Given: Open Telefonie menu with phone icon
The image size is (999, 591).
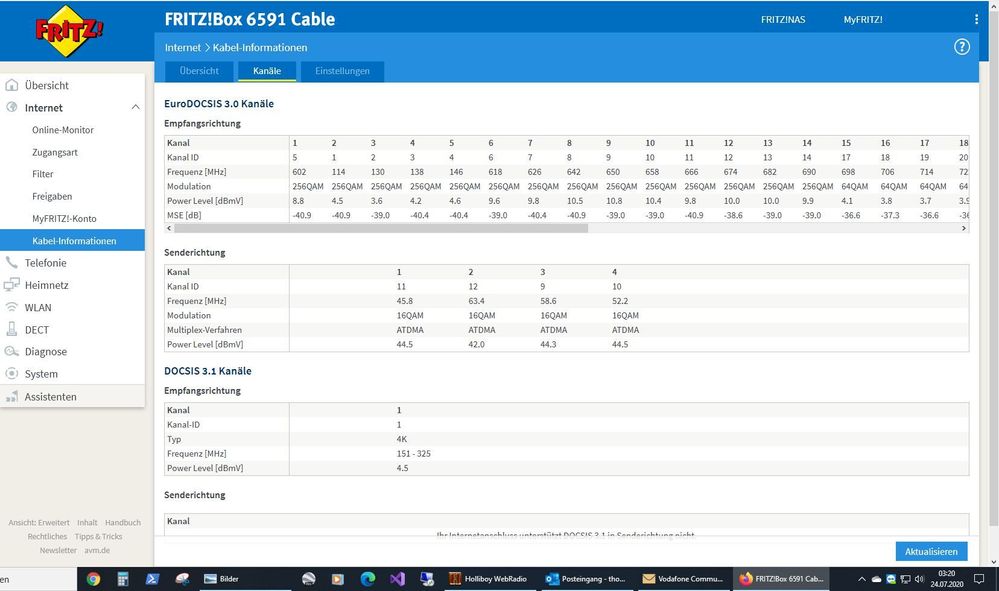Looking at the screenshot, I should (45, 263).
